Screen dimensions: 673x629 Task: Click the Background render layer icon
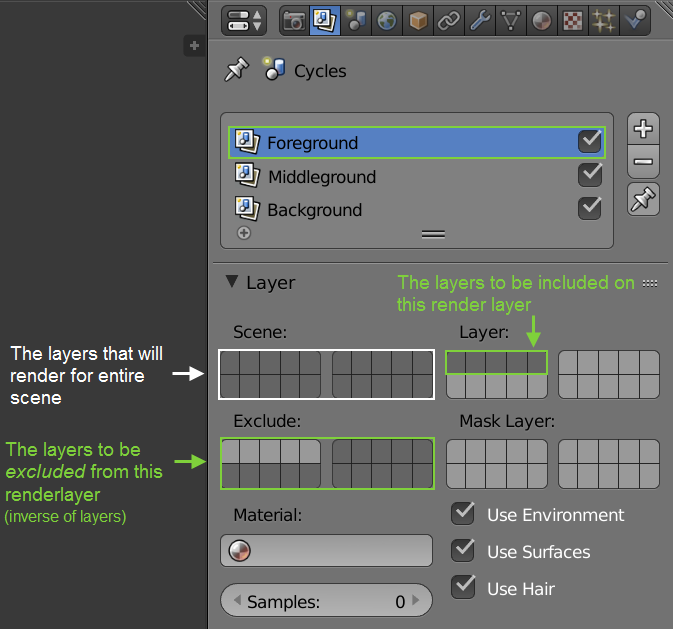[x=247, y=208]
